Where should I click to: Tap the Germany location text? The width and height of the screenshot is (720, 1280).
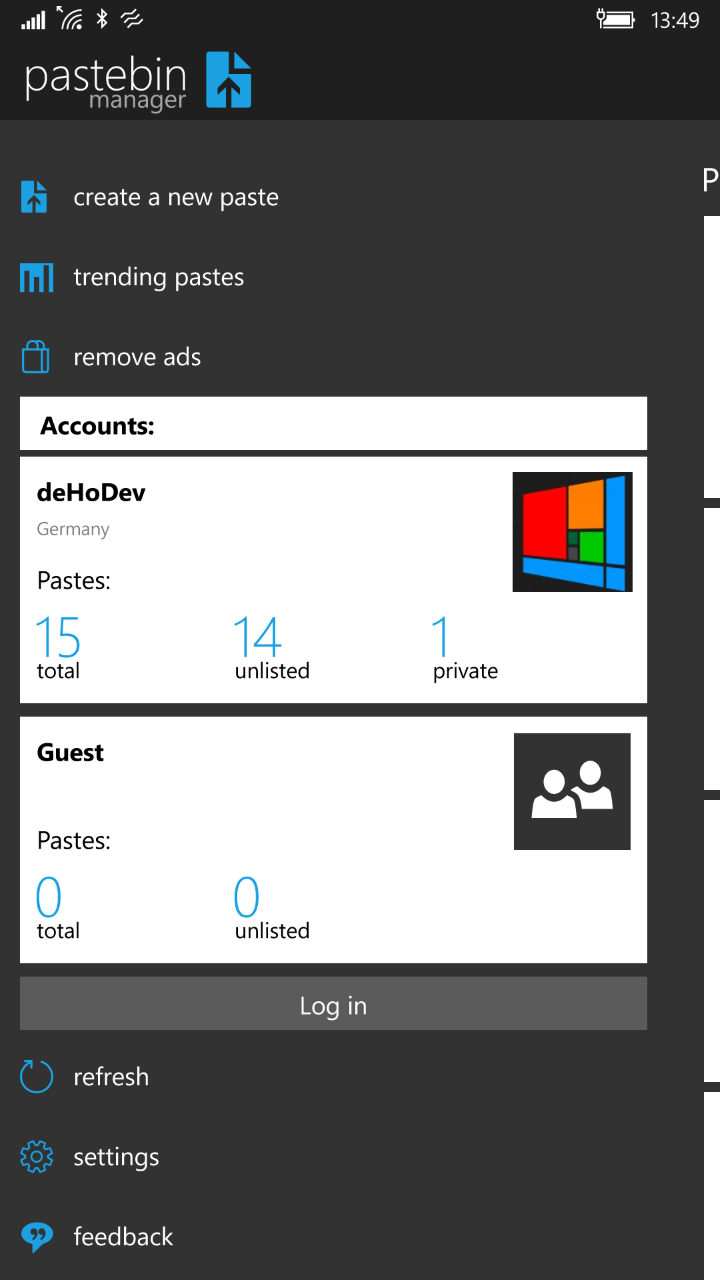[x=73, y=529]
